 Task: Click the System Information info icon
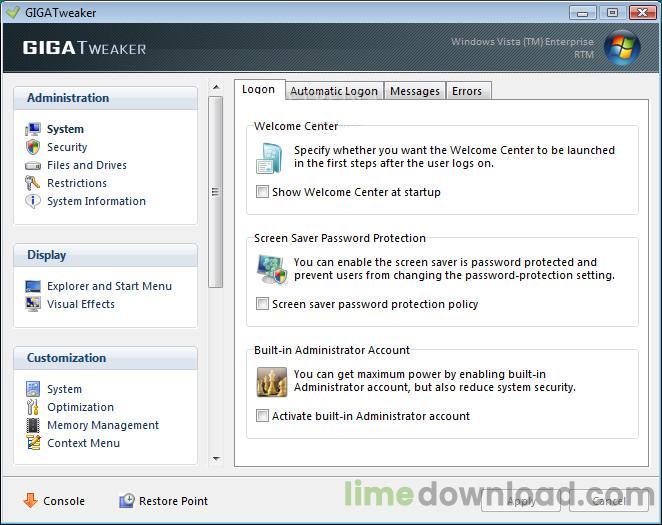[33, 201]
